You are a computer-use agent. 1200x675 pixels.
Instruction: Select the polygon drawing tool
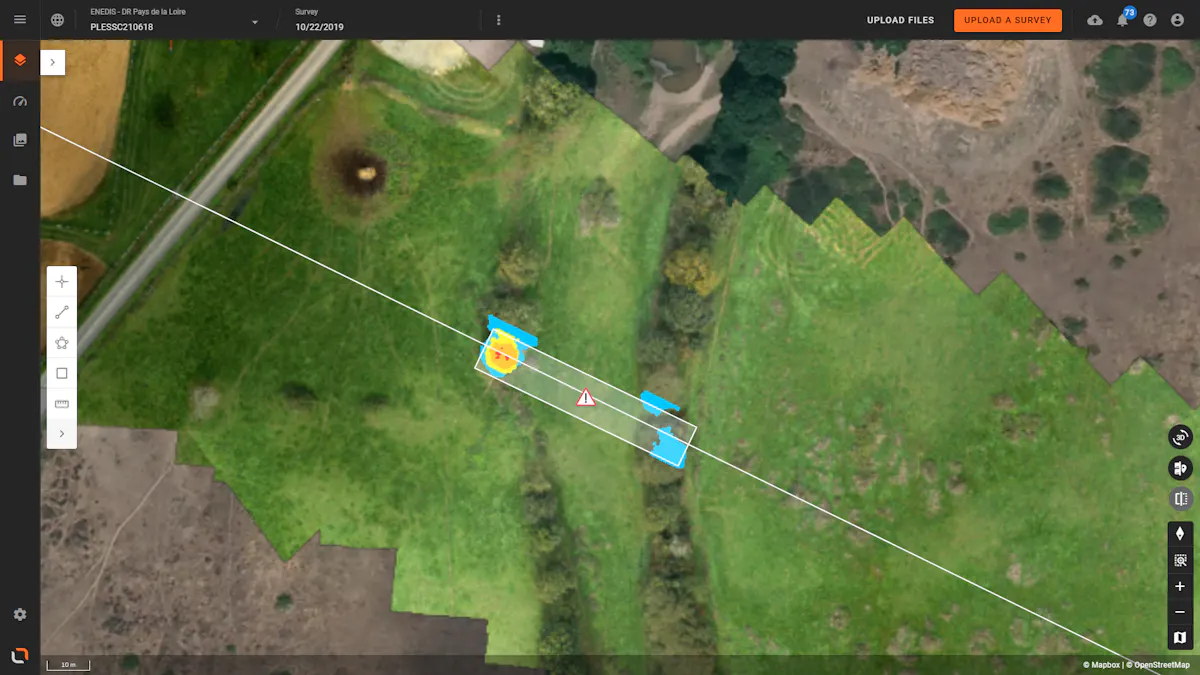(x=62, y=343)
